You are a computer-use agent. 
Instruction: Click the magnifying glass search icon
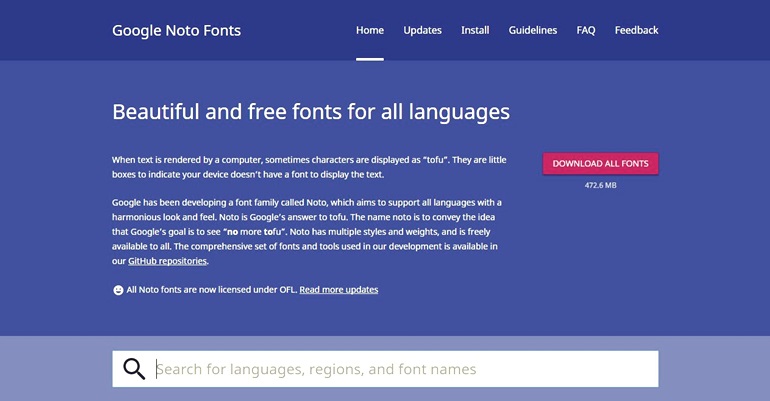(134, 369)
